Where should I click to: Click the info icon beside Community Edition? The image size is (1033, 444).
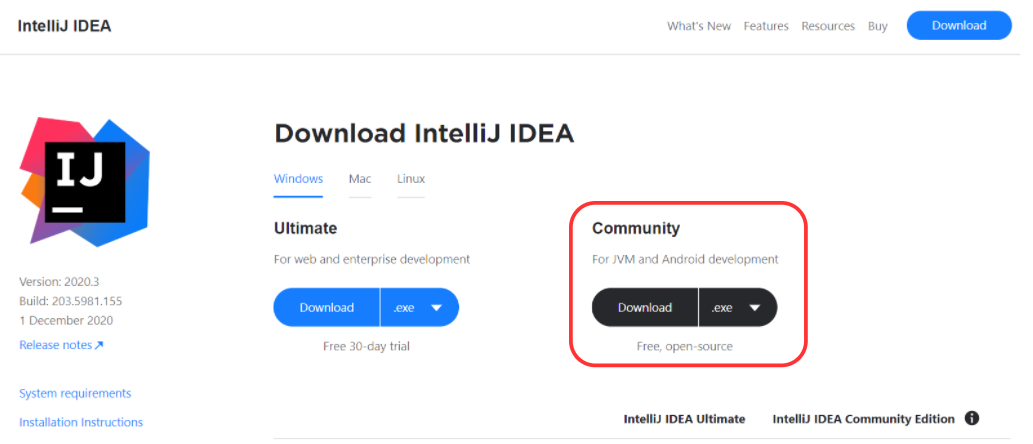pos(971,419)
